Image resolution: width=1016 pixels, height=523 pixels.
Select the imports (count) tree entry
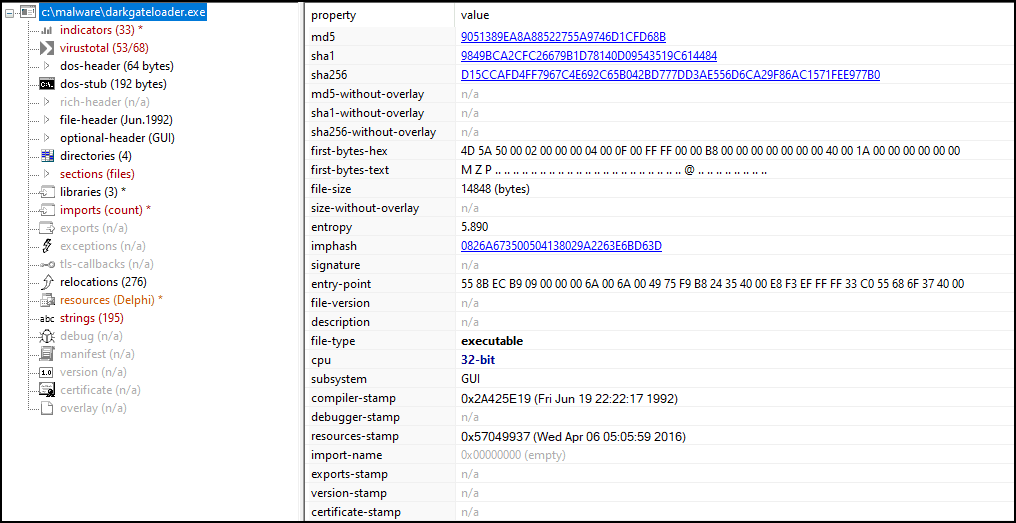point(105,210)
